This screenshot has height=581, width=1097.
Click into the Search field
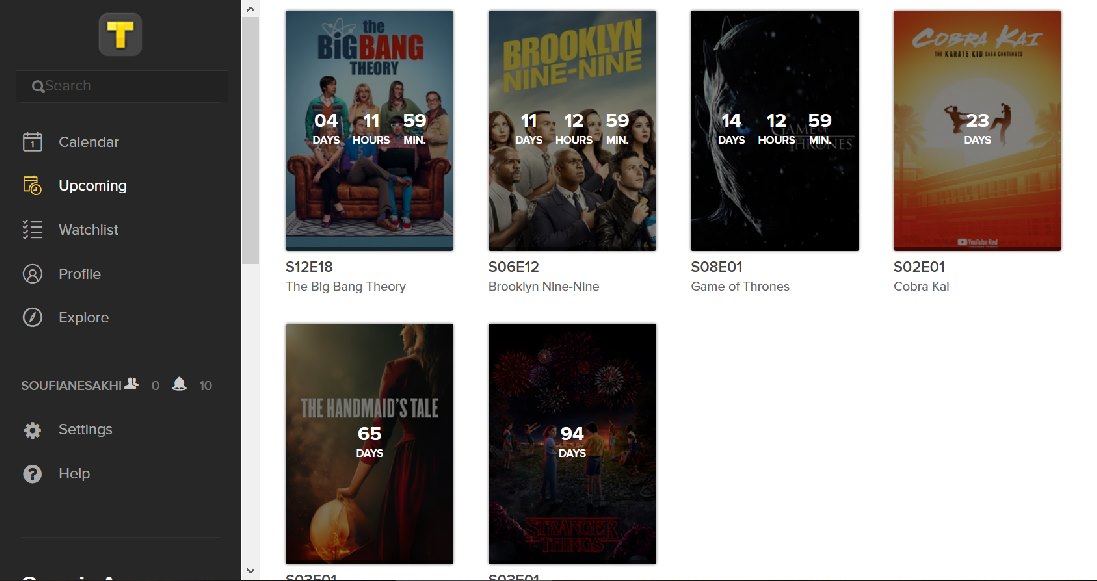122,86
